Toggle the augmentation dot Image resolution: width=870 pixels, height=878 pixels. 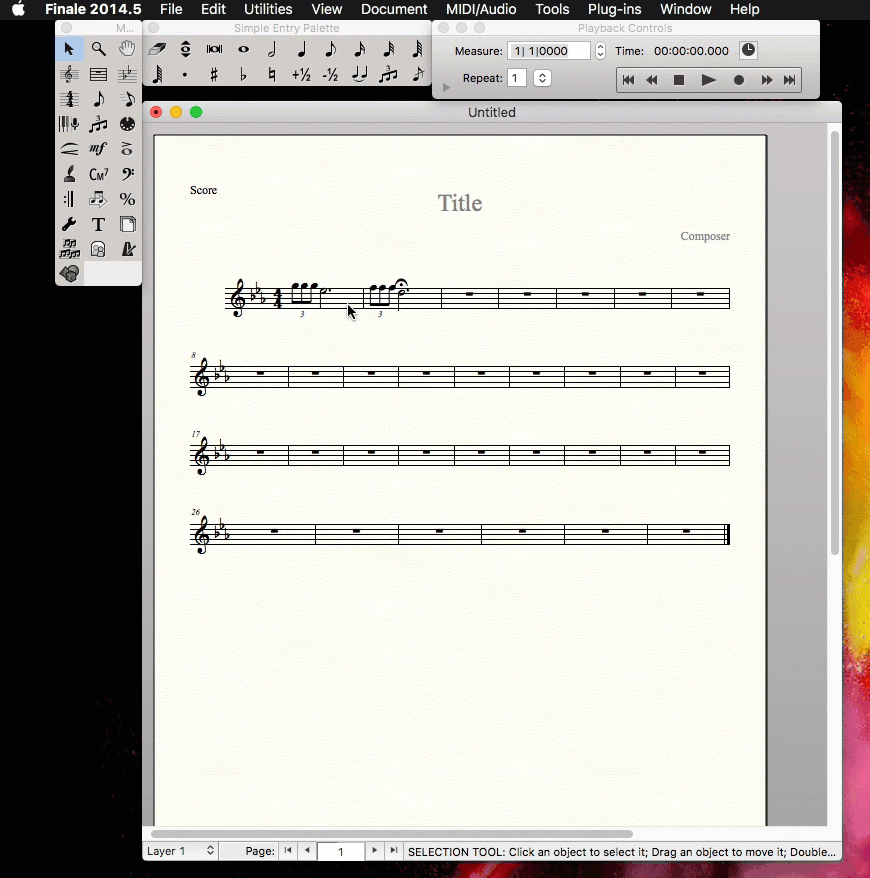tap(185, 75)
